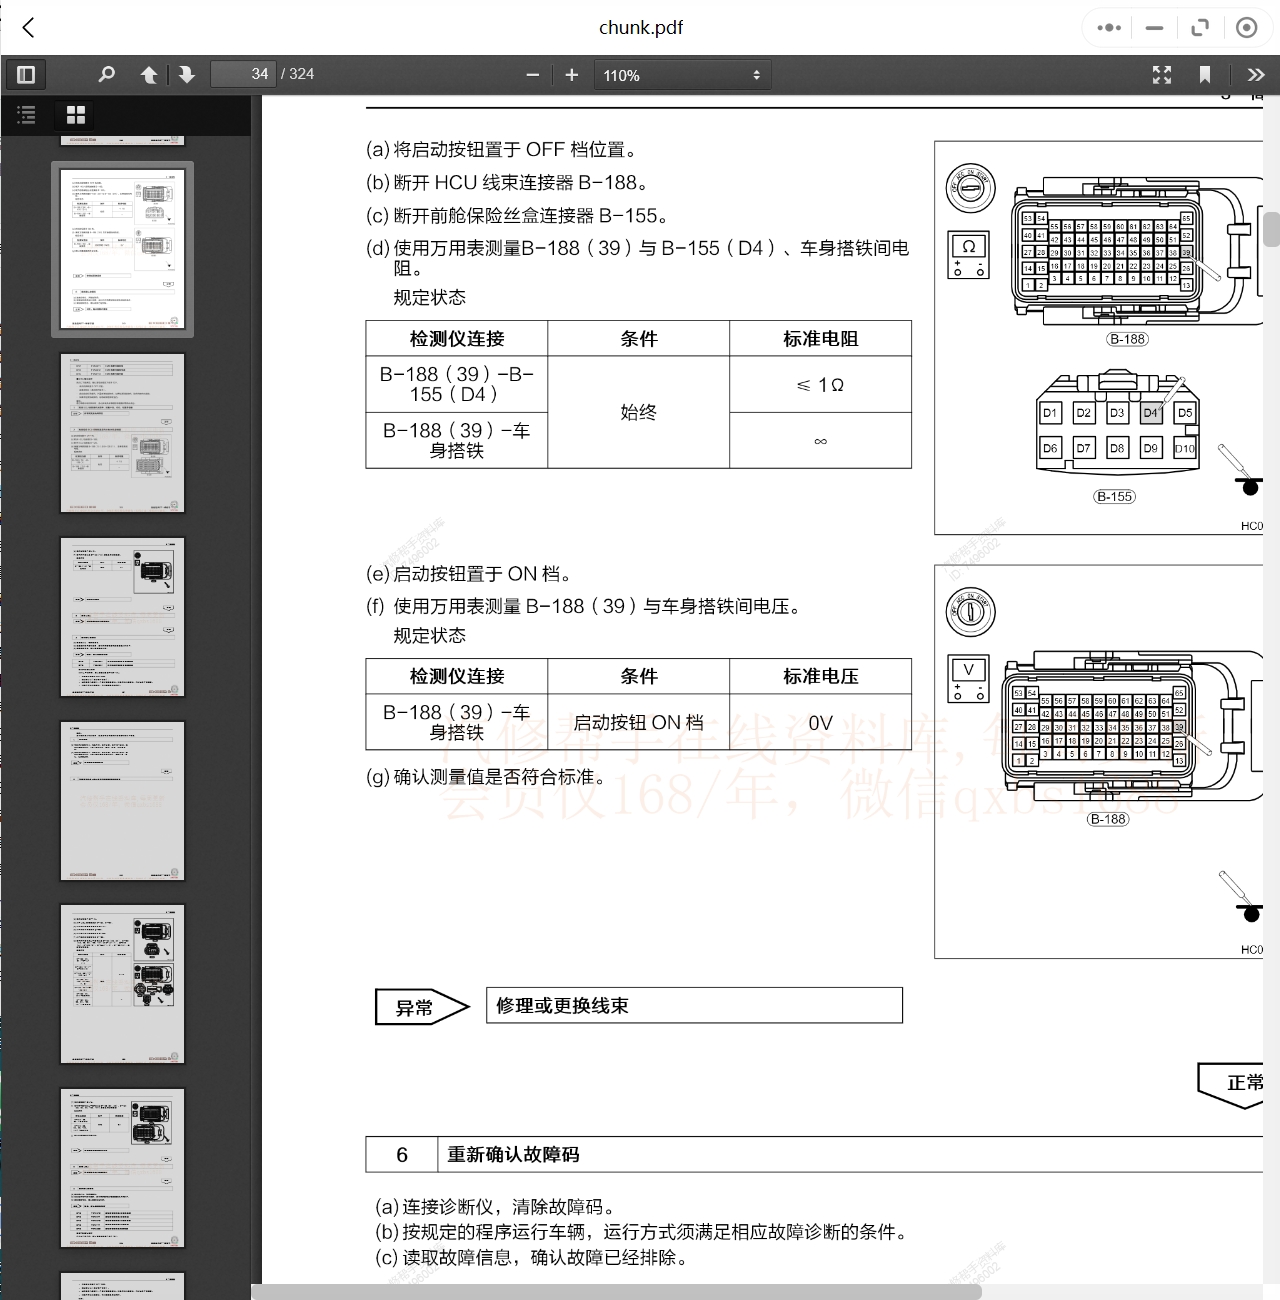This screenshot has height=1300, width=1280.
Task: Zoom in with the plus button
Action: [x=572, y=75]
